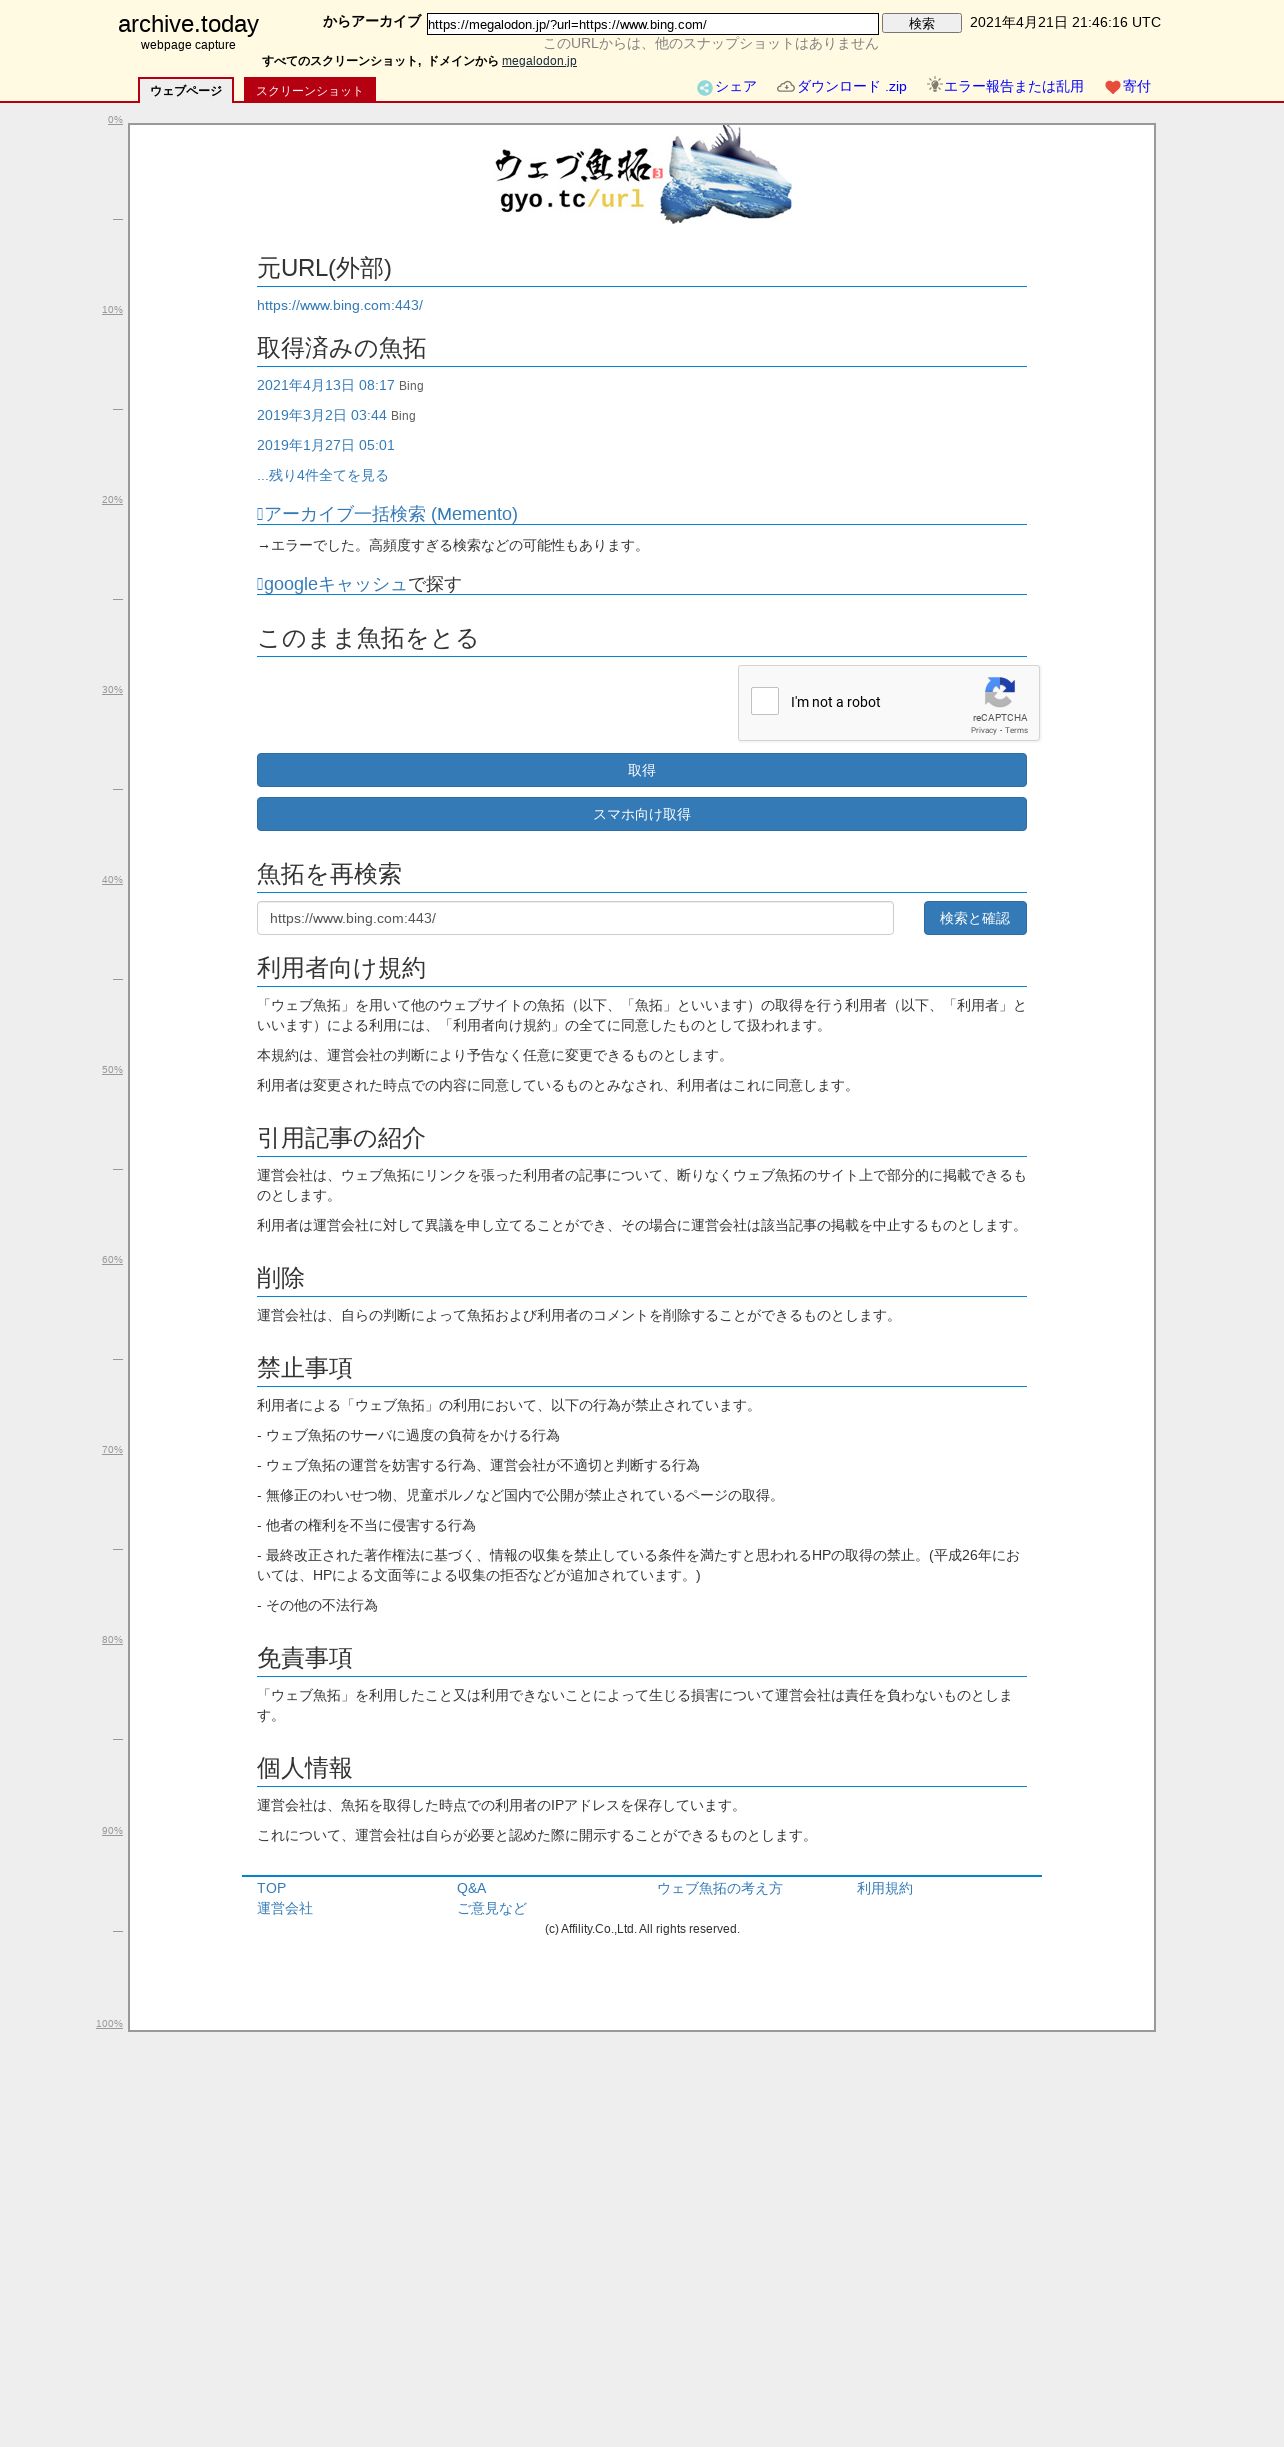Click the 検索 button in archive header
This screenshot has height=2447, width=1284.
(922, 23)
